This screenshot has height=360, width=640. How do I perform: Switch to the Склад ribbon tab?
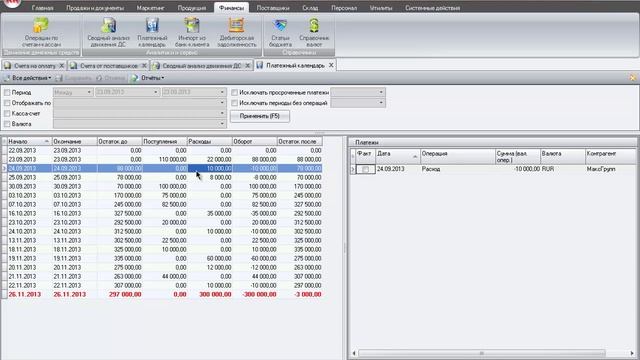pyautogui.click(x=310, y=8)
